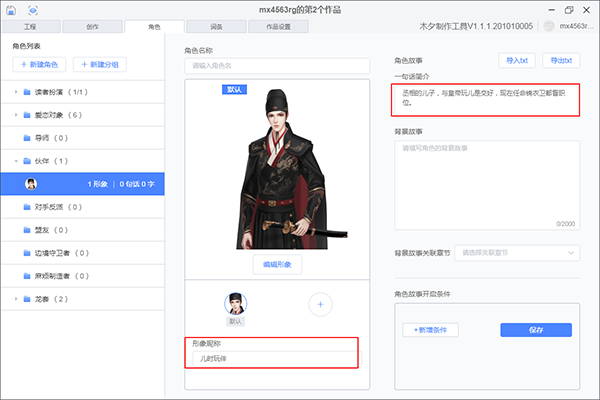600x400 pixels.
Task: Click the large character portrait image
Action: [291, 169]
